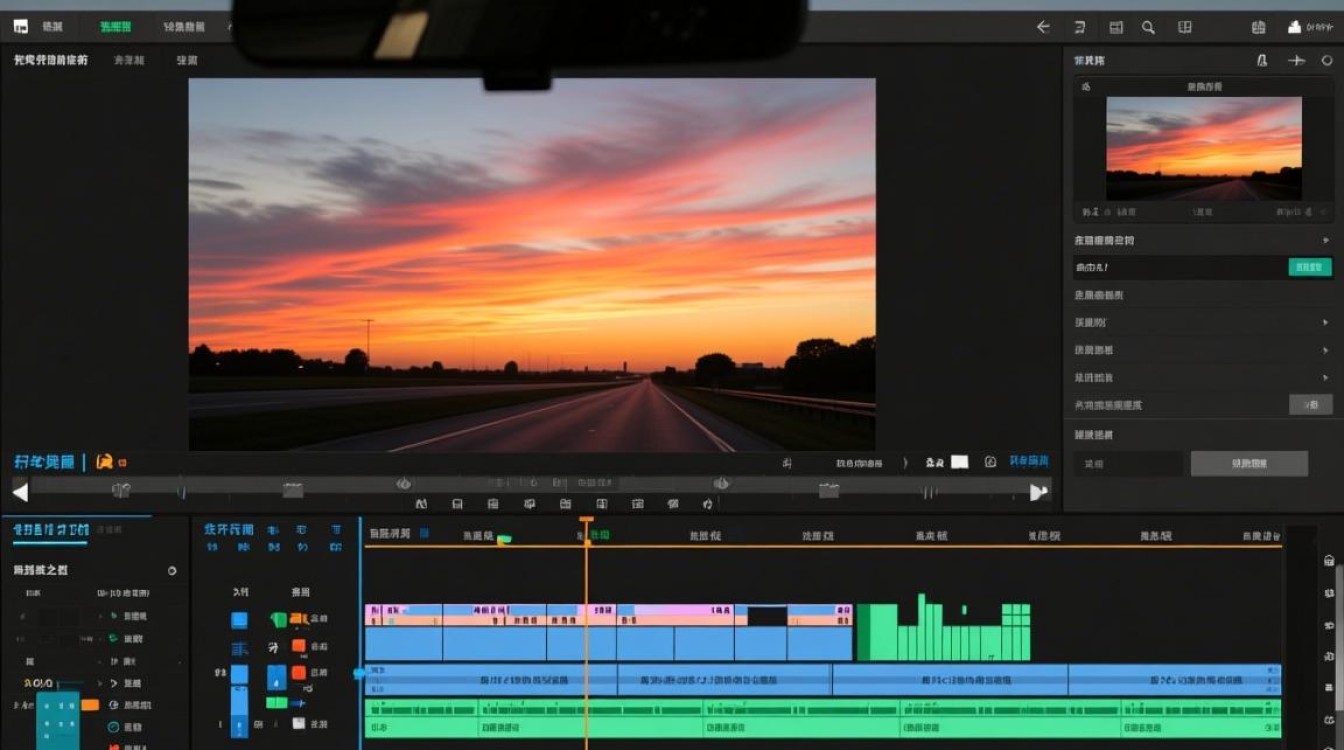Click the book-style layout icon beside the magnifier

1184,27
